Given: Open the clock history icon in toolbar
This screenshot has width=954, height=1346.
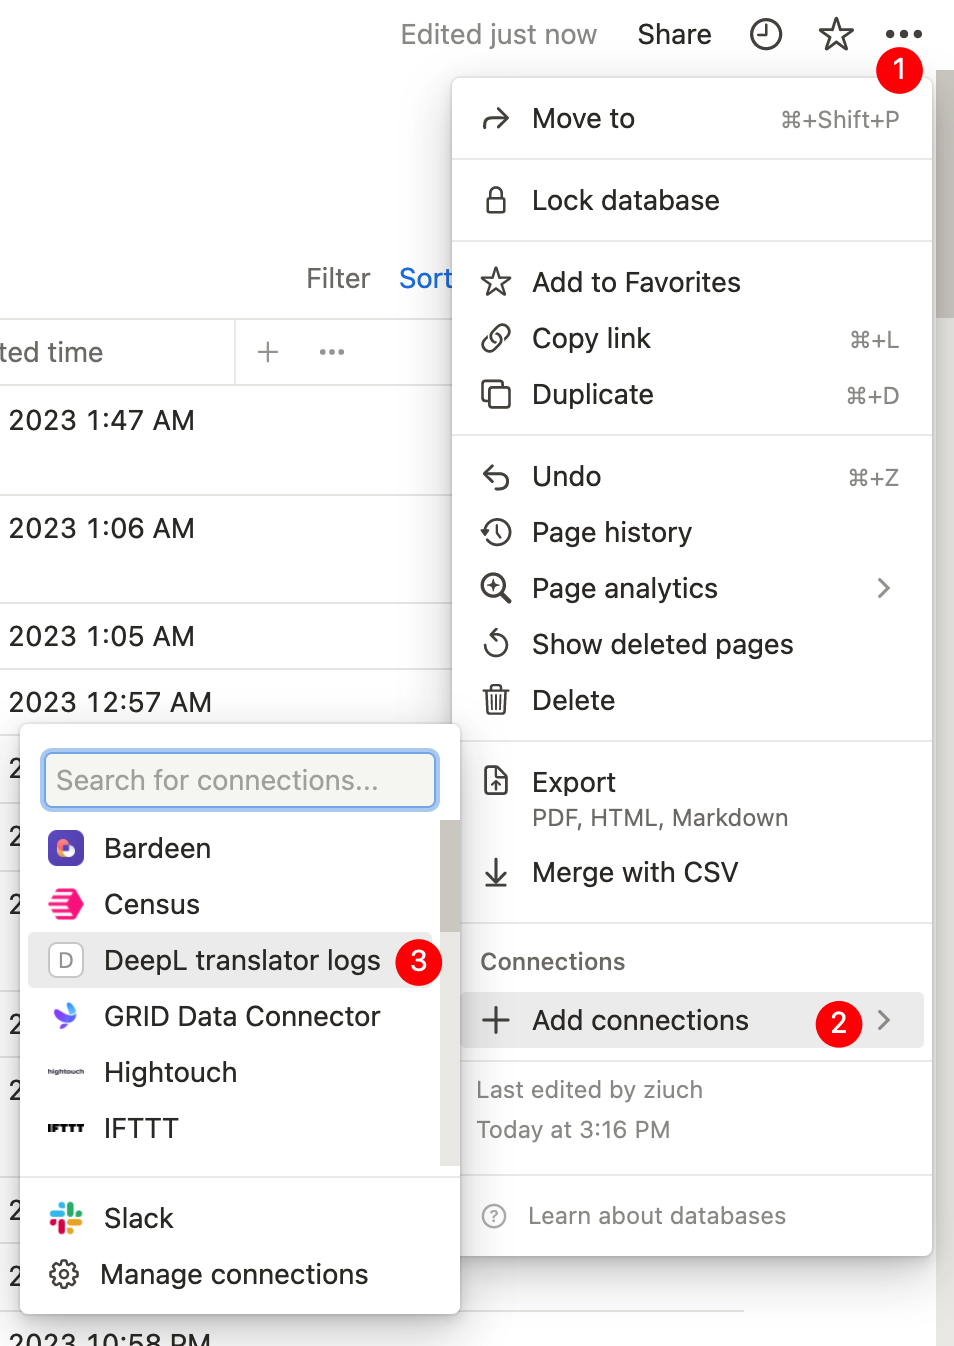Looking at the screenshot, I should 765,33.
